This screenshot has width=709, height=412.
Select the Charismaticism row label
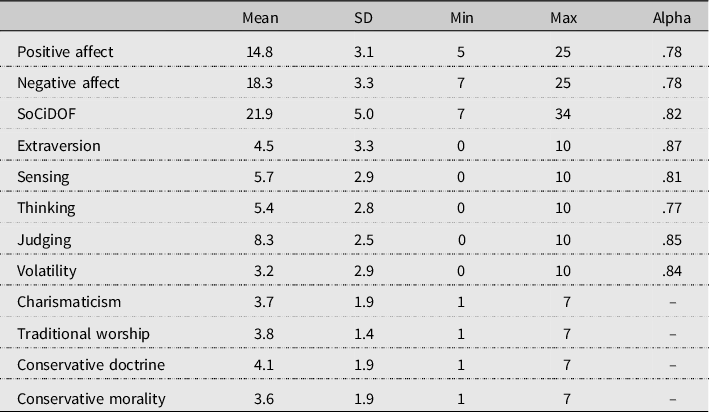pyautogui.click(x=69, y=302)
